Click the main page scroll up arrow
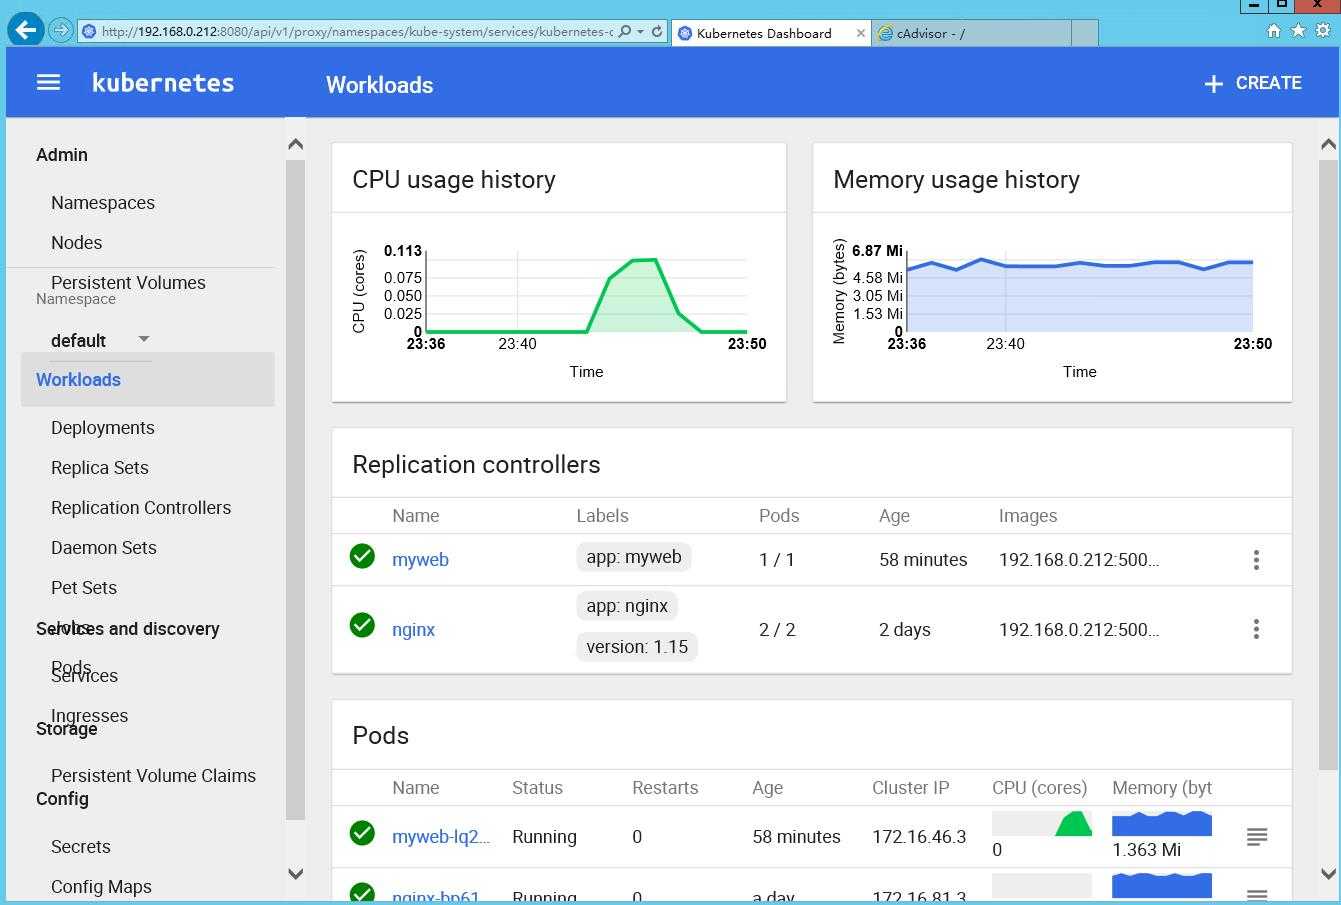Image resolution: width=1341 pixels, height=905 pixels. click(x=1328, y=145)
